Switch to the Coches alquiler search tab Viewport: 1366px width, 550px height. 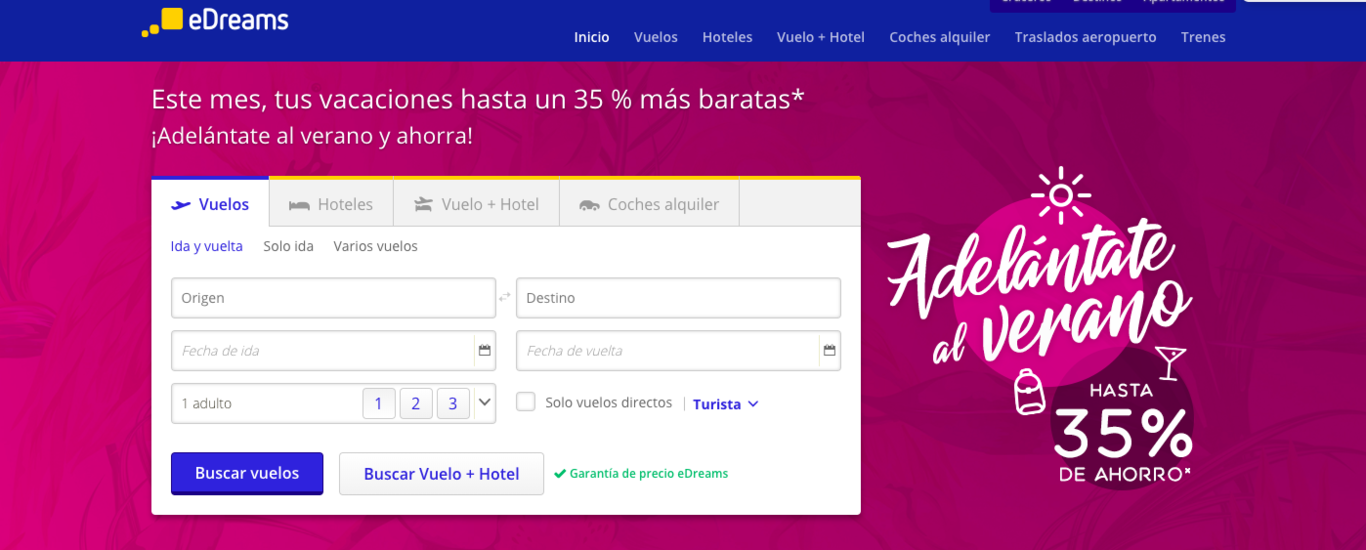(649, 204)
